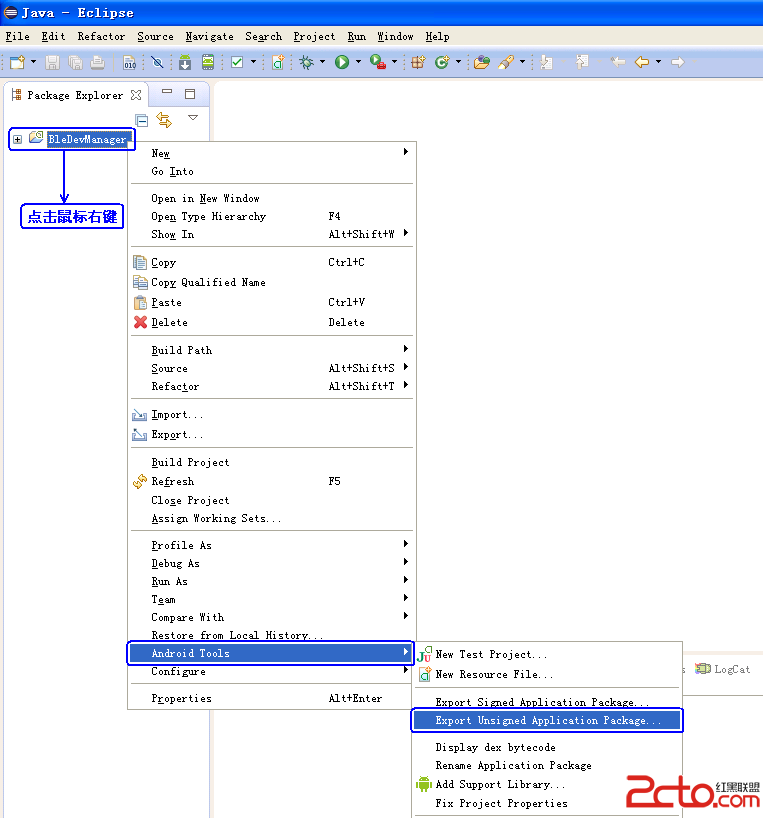Select Android Tools menu entry
This screenshot has height=818, width=763.
(271, 653)
